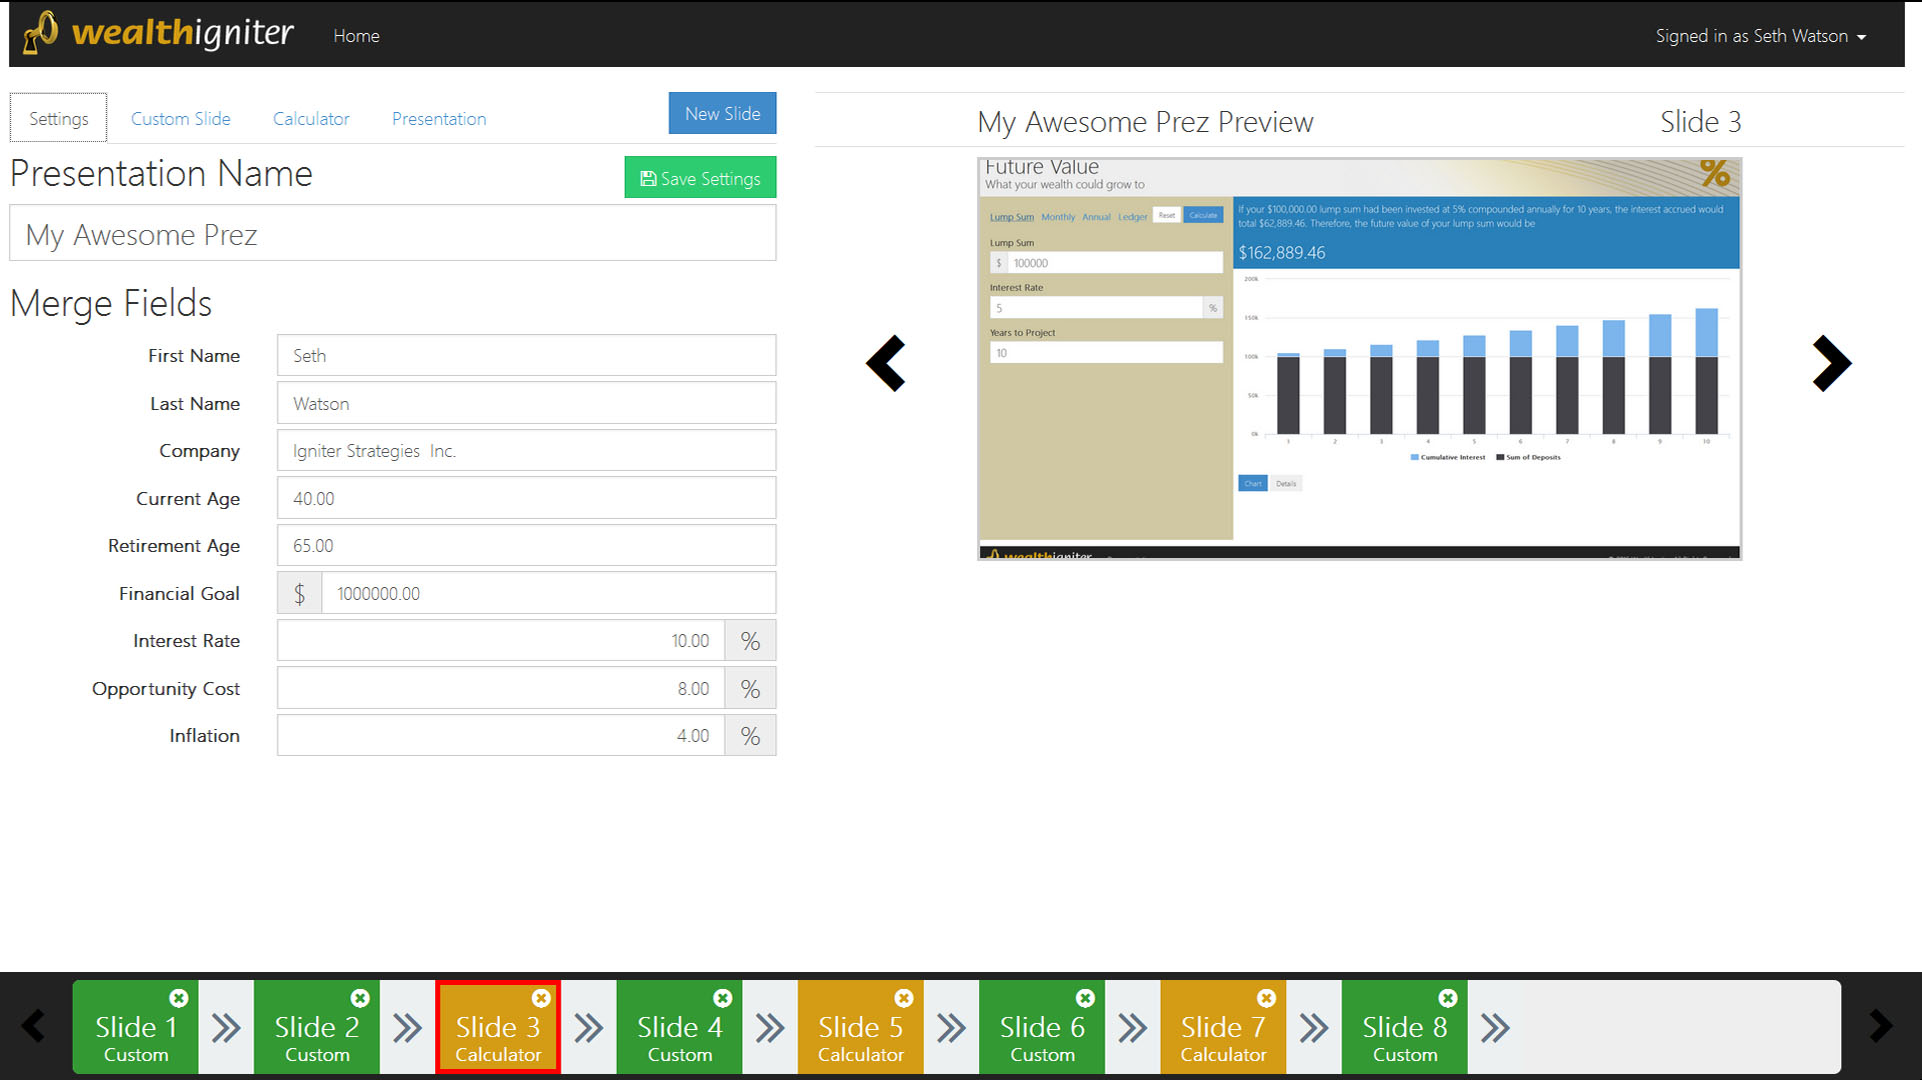1922x1080 pixels.
Task: Remove Slide 5 using its X icon
Action: pyautogui.click(x=904, y=998)
